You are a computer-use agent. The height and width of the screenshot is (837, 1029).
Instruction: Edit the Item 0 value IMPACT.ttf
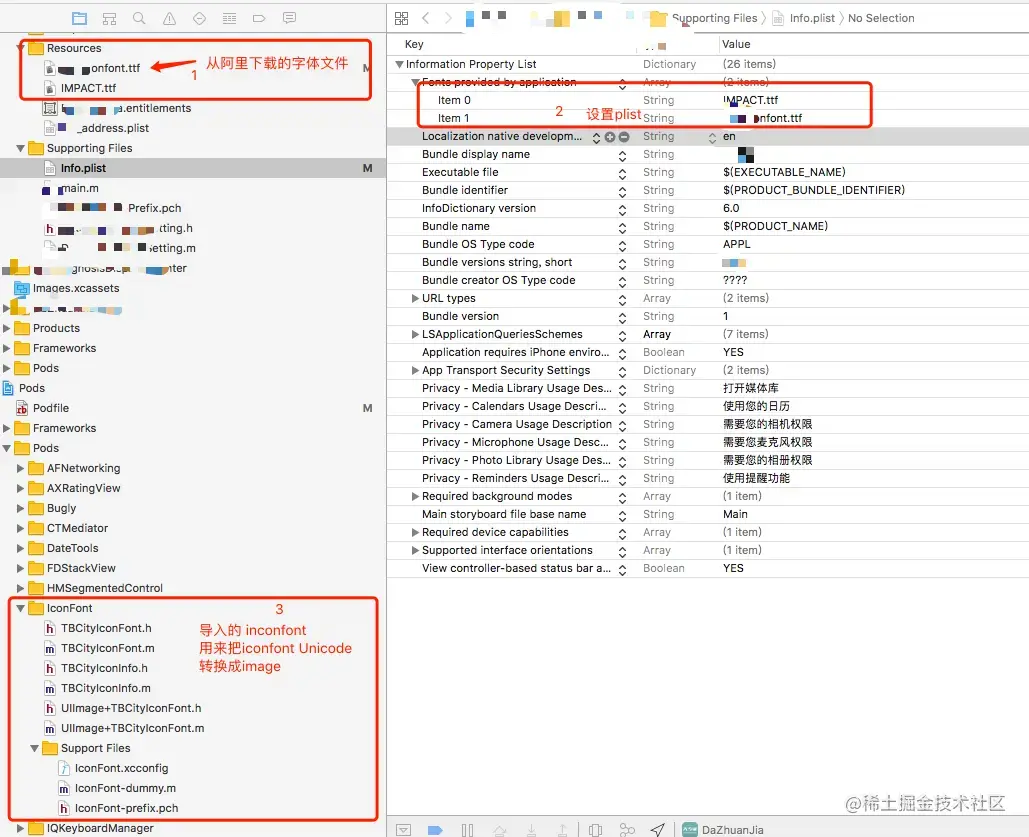[750, 100]
